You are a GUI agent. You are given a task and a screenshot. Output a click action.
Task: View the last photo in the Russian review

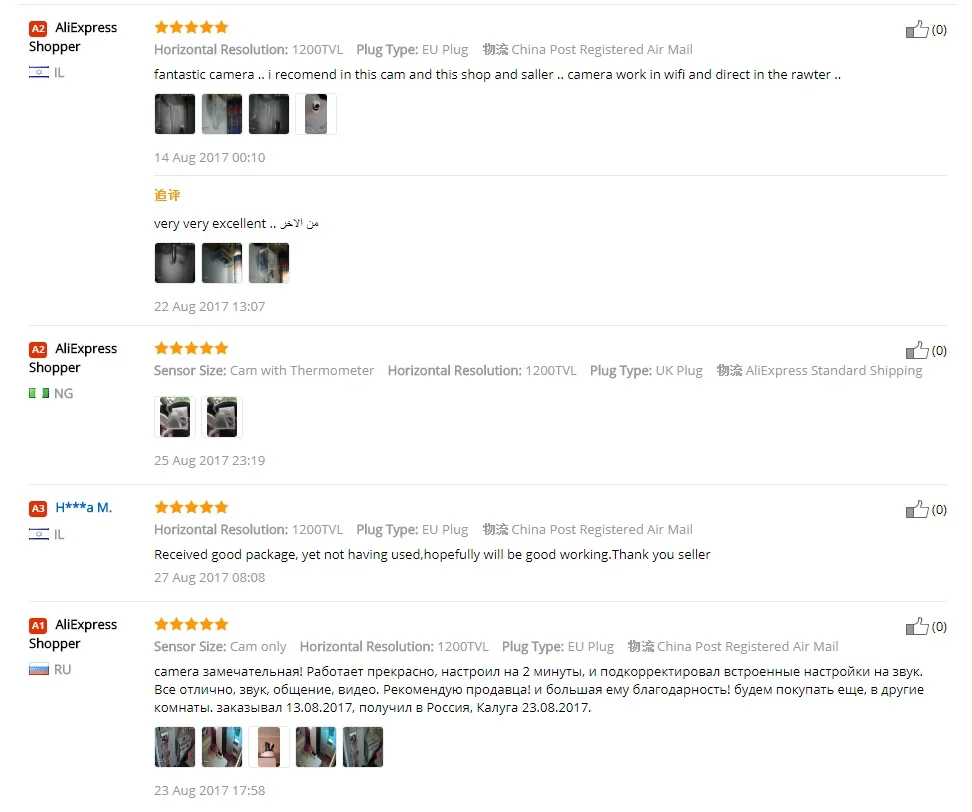click(363, 747)
